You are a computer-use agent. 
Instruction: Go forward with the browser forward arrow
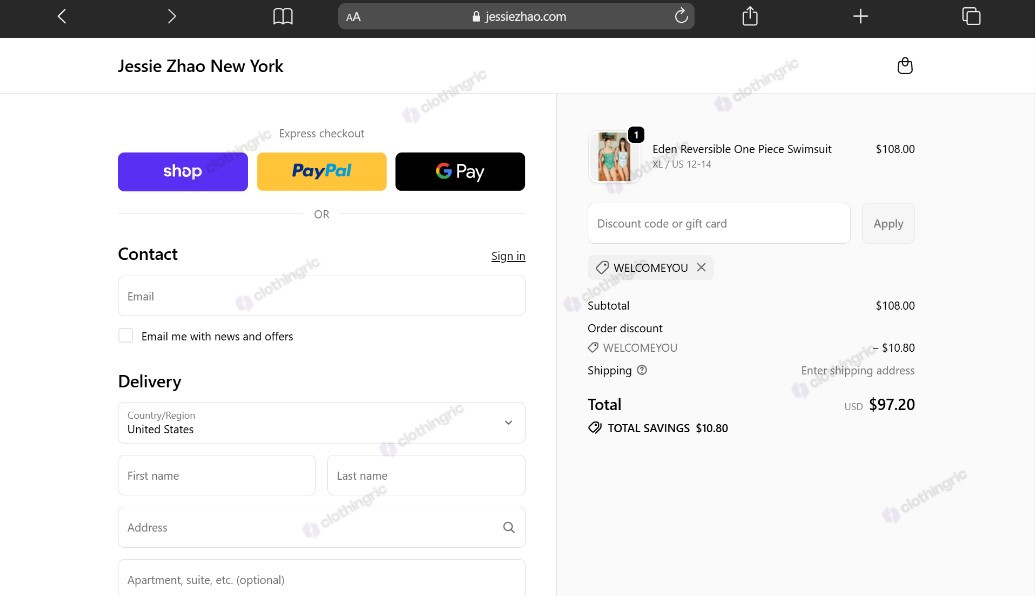[172, 16]
